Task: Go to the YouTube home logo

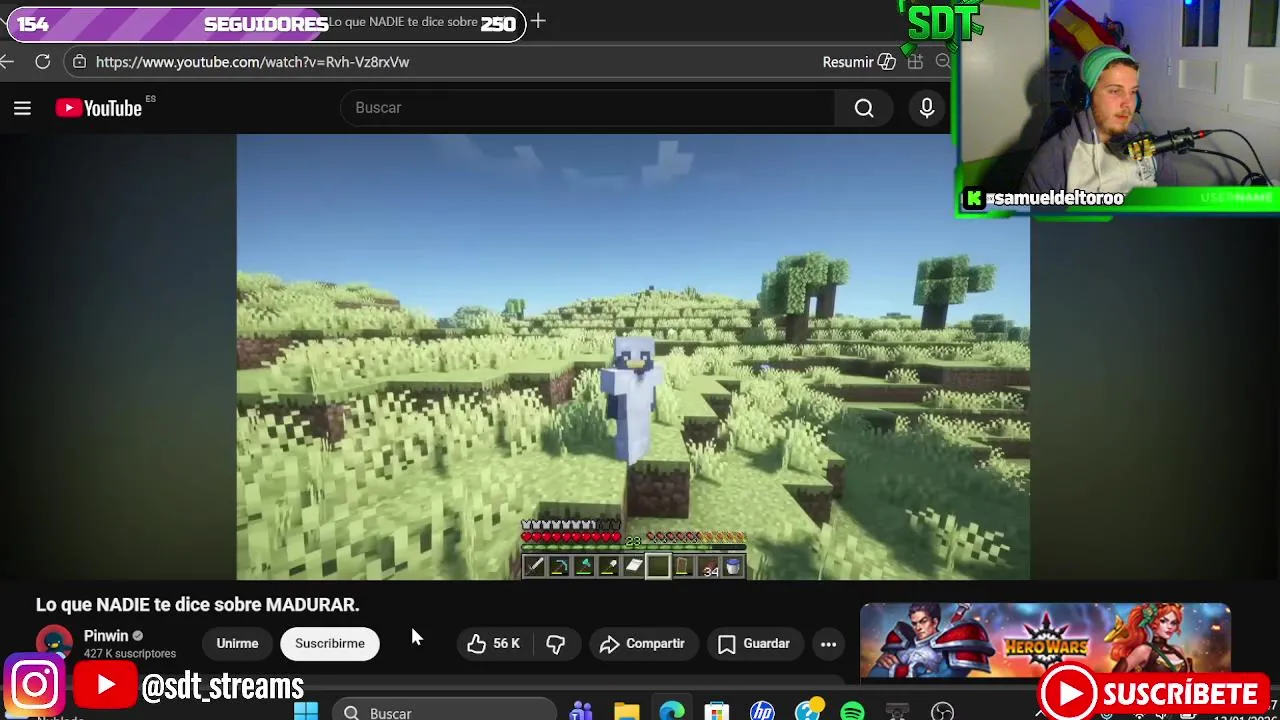Action: pyautogui.click(x=99, y=108)
